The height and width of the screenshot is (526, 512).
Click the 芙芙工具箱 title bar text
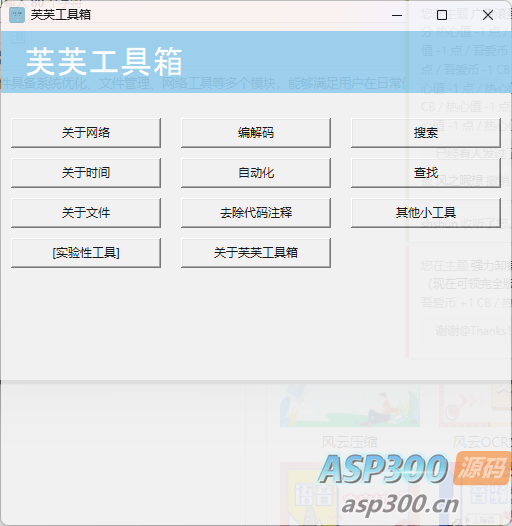[61, 15]
